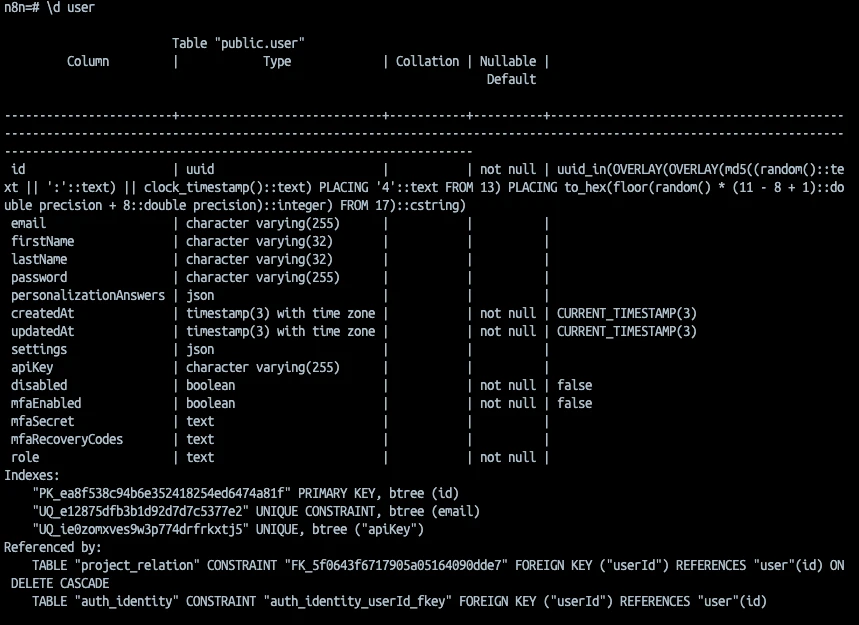Click the settings column name
Screen dimensions: 859x625
click(x=39, y=349)
